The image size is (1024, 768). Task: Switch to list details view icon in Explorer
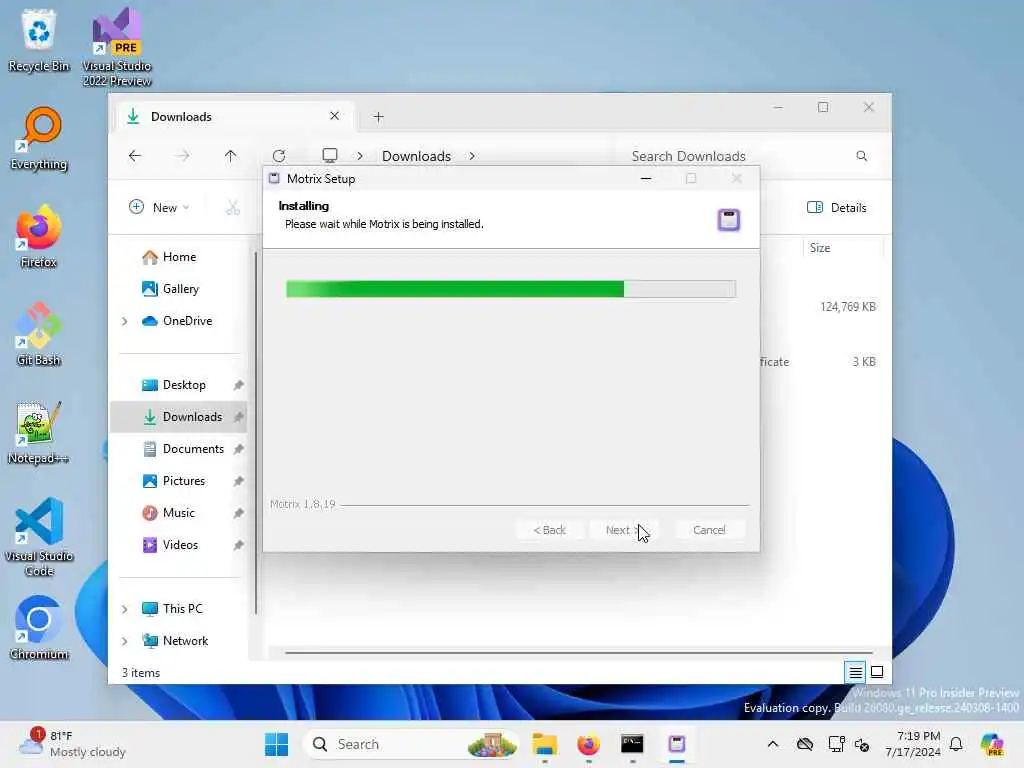click(855, 671)
